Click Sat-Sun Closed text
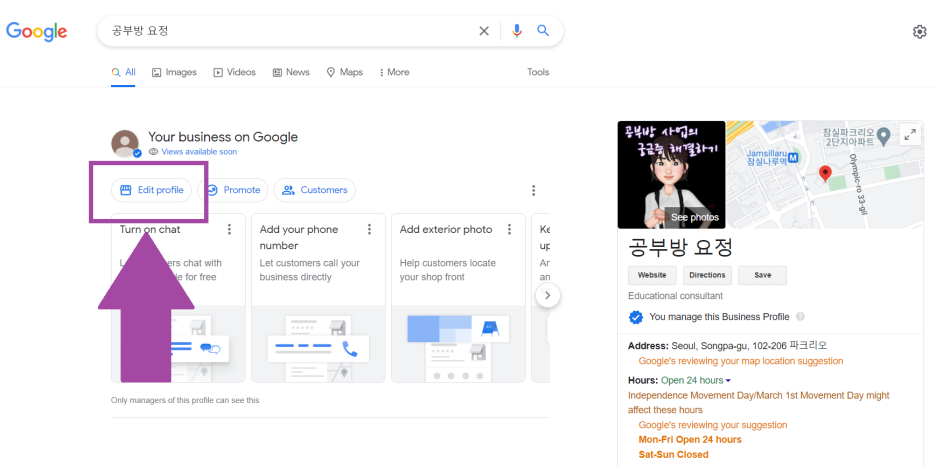The width and height of the screenshot is (936, 467). (673, 454)
